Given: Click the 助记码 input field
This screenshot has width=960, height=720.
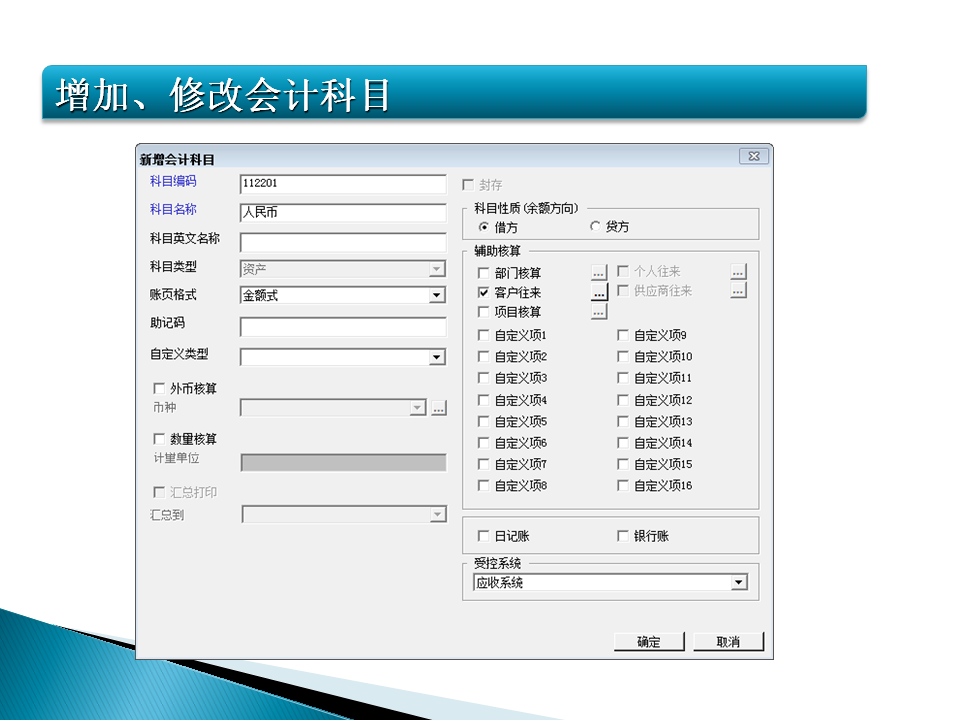Looking at the screenshot, I should point(343,327).
